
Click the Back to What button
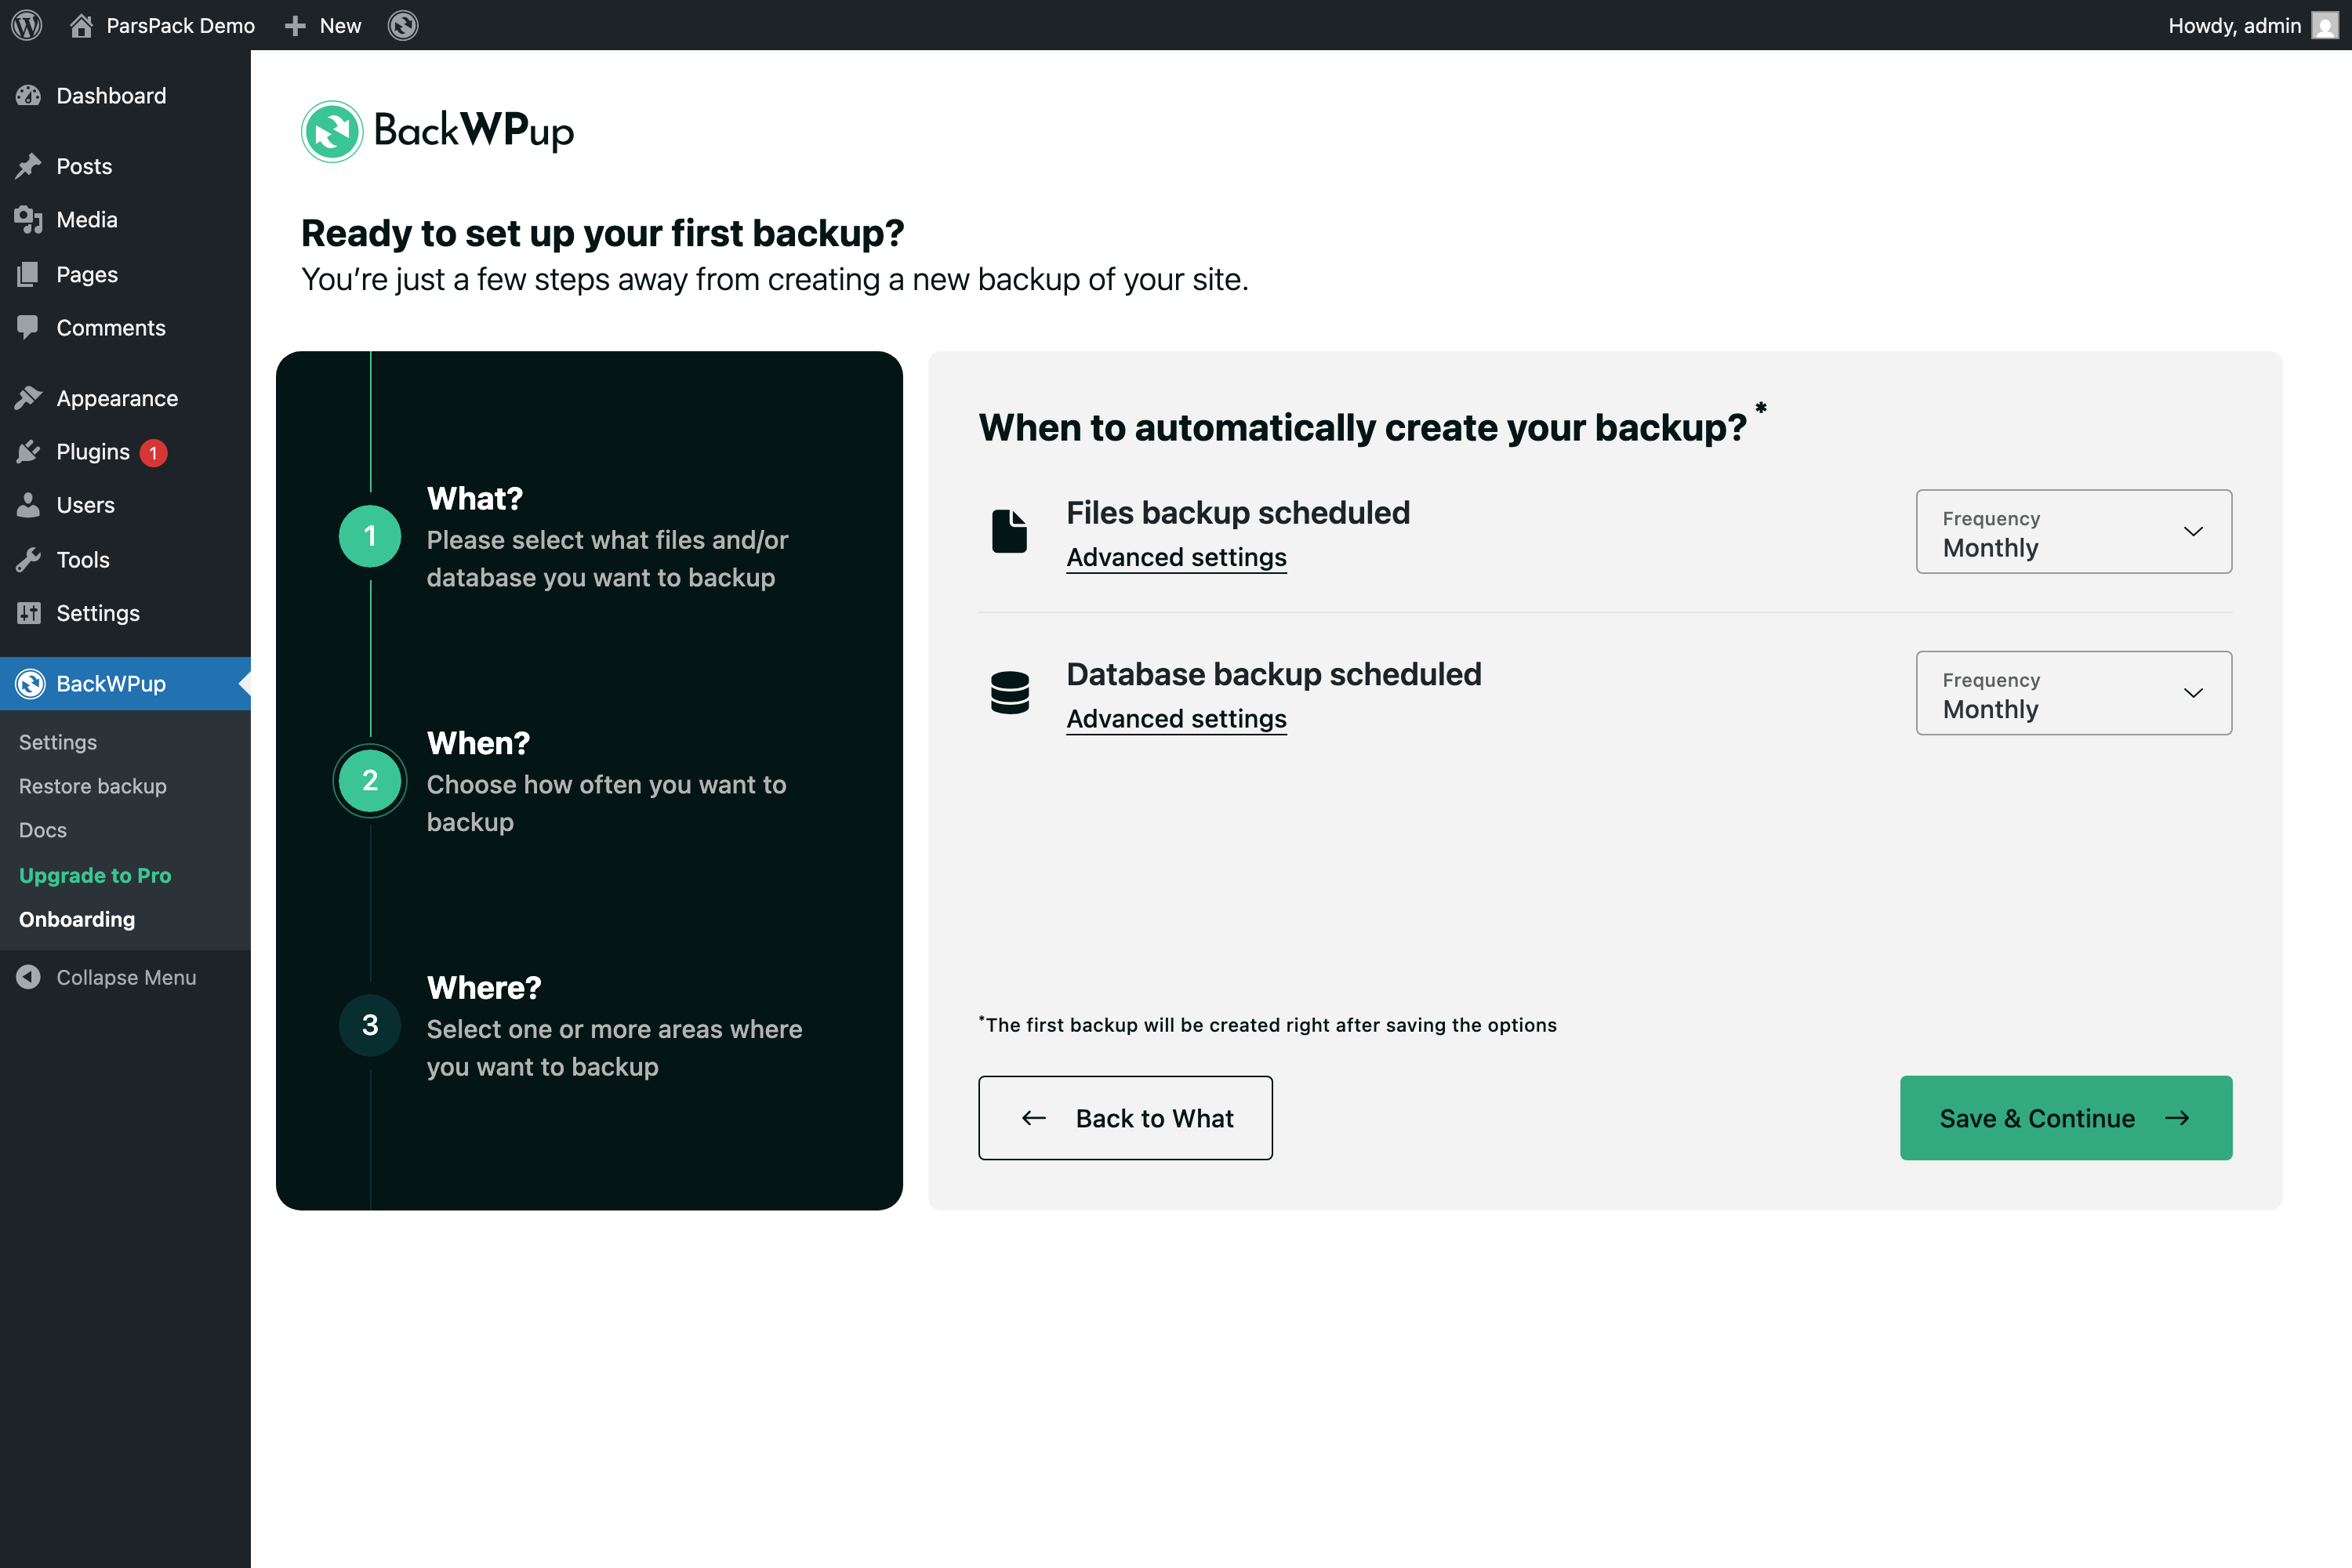pyautogui.click(x=1125, y=1118)
